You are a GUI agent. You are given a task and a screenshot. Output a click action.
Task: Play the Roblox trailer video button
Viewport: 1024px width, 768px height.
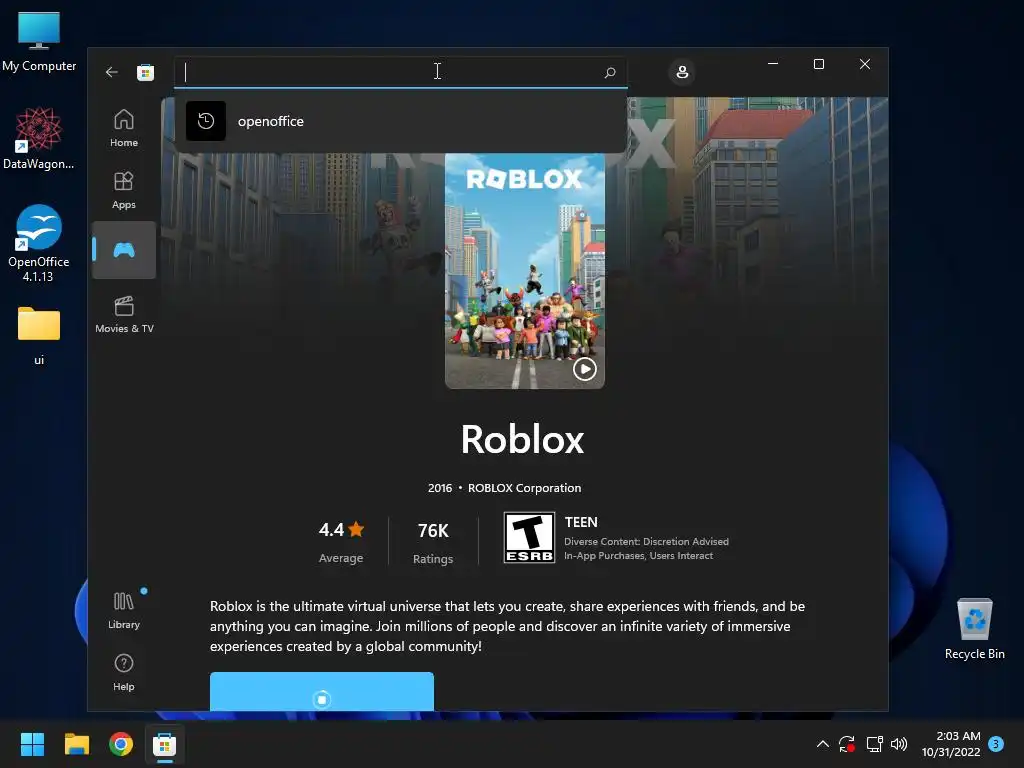[584, 369]
